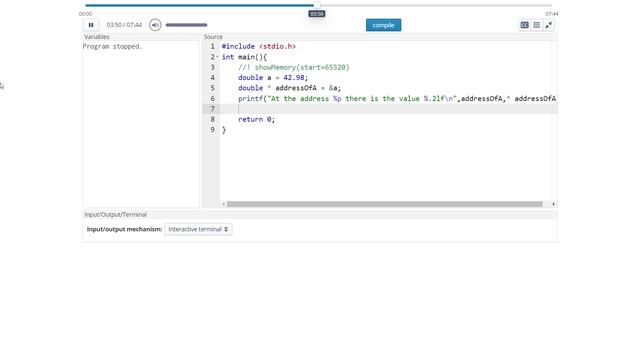Click the playback progress bar handle
The height and width of the screenshot is (360, 640).
tap(317, 5)
